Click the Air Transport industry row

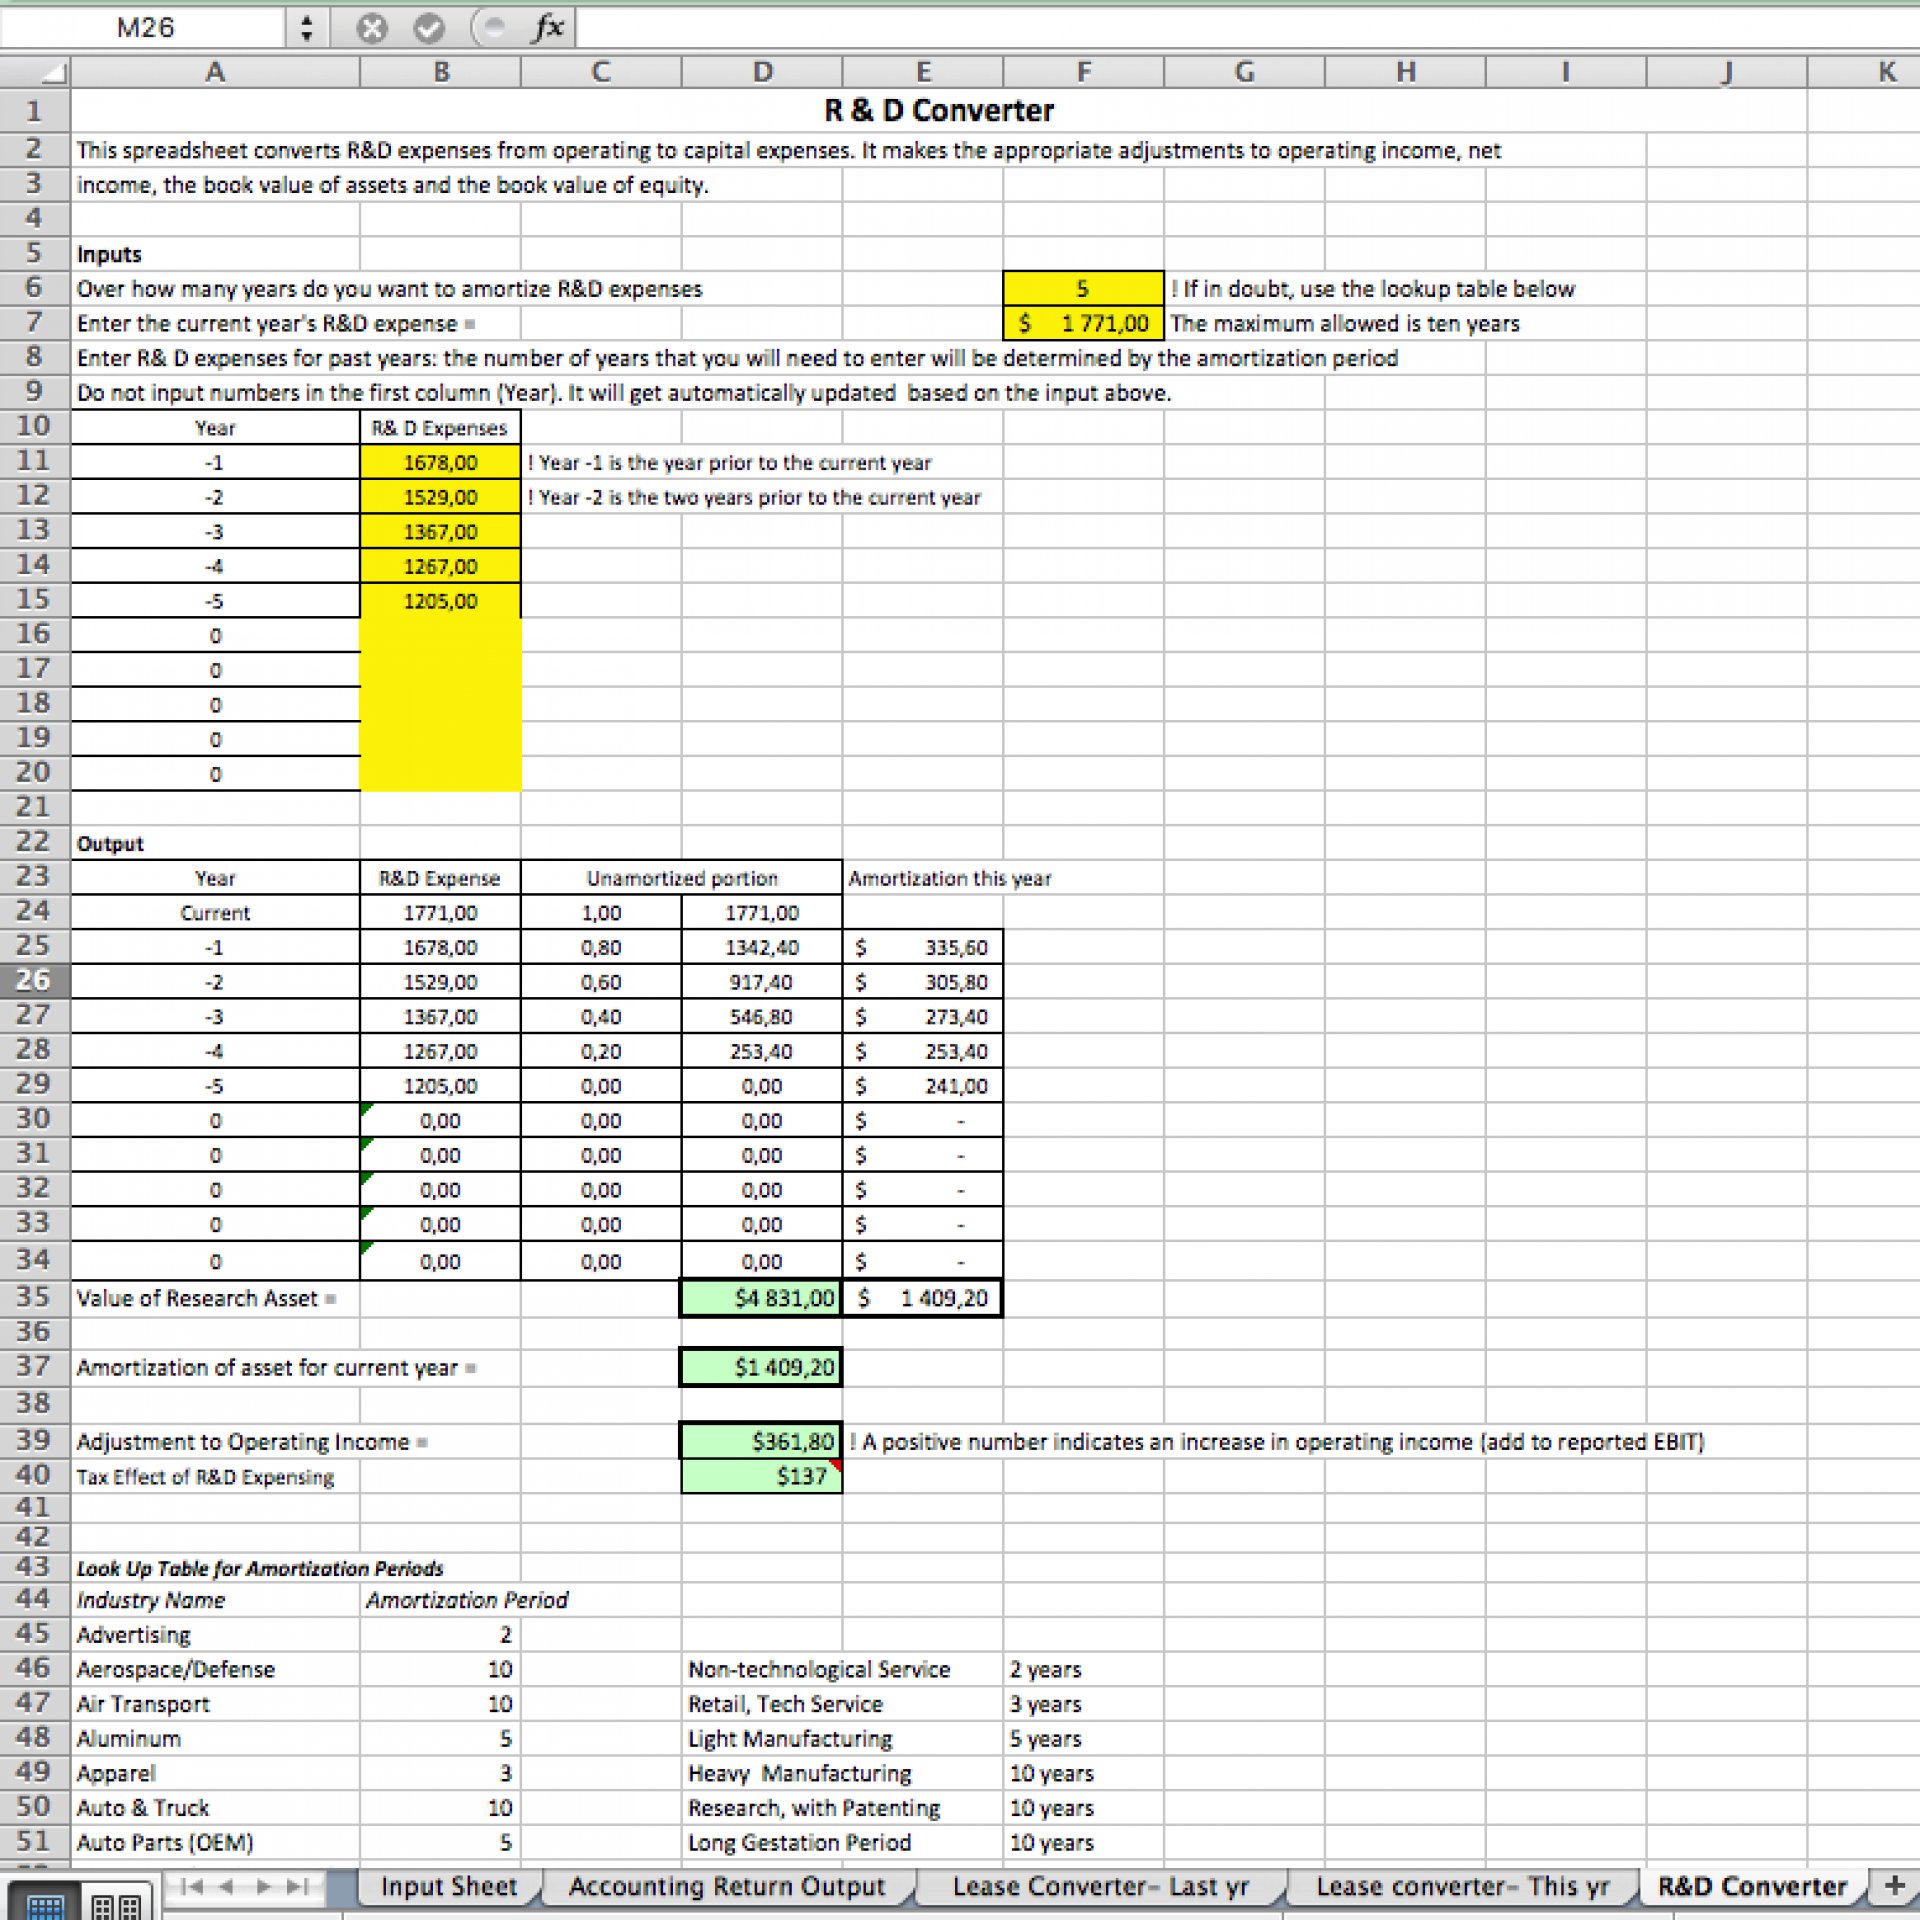pos(143,1704)
